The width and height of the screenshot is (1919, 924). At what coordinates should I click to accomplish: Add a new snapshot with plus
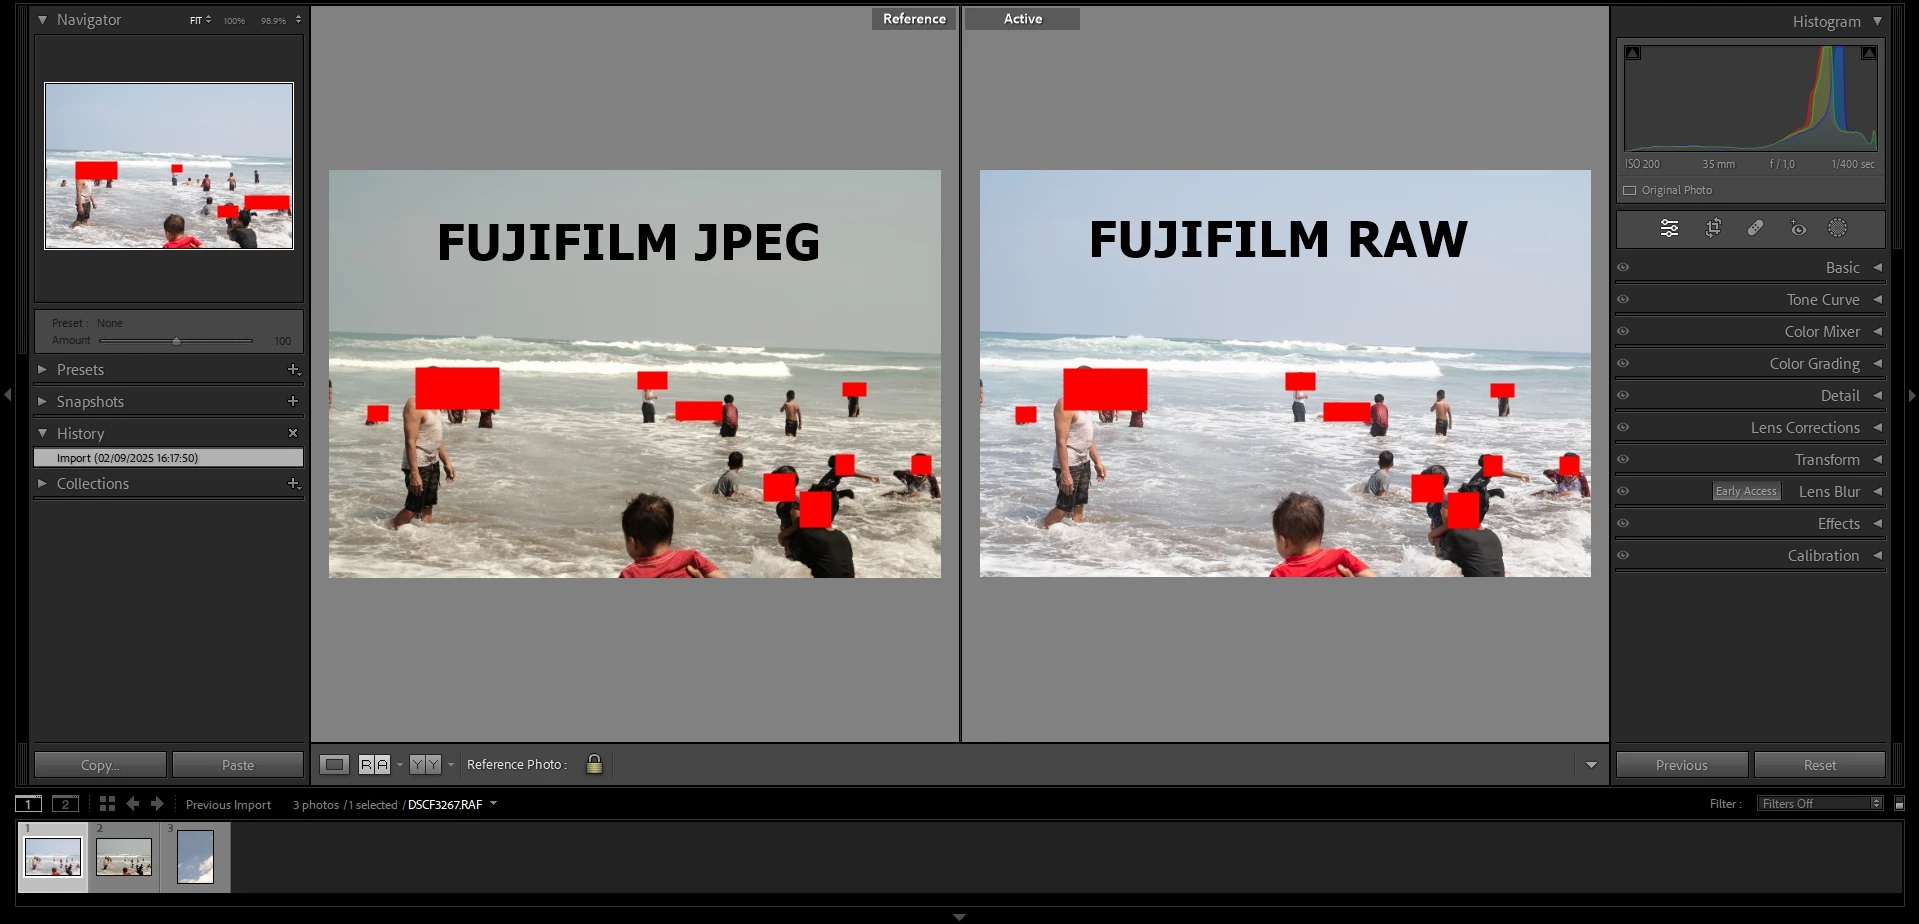click(293, 402)
